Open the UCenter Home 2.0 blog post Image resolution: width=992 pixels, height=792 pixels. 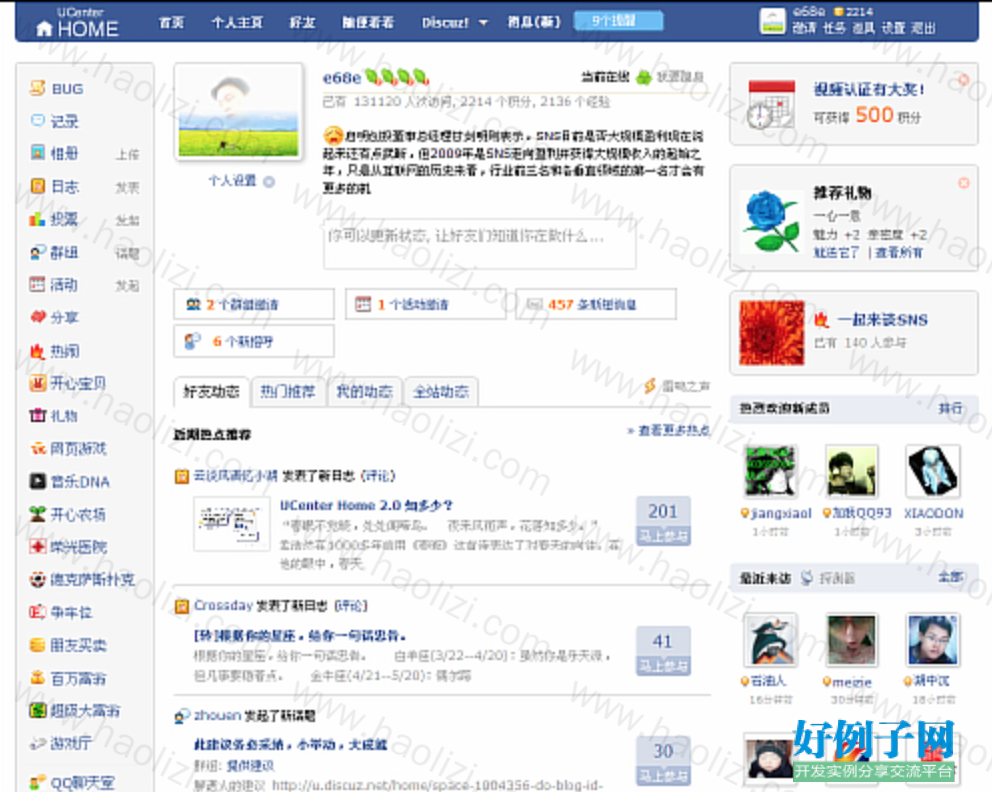(366, 505)
